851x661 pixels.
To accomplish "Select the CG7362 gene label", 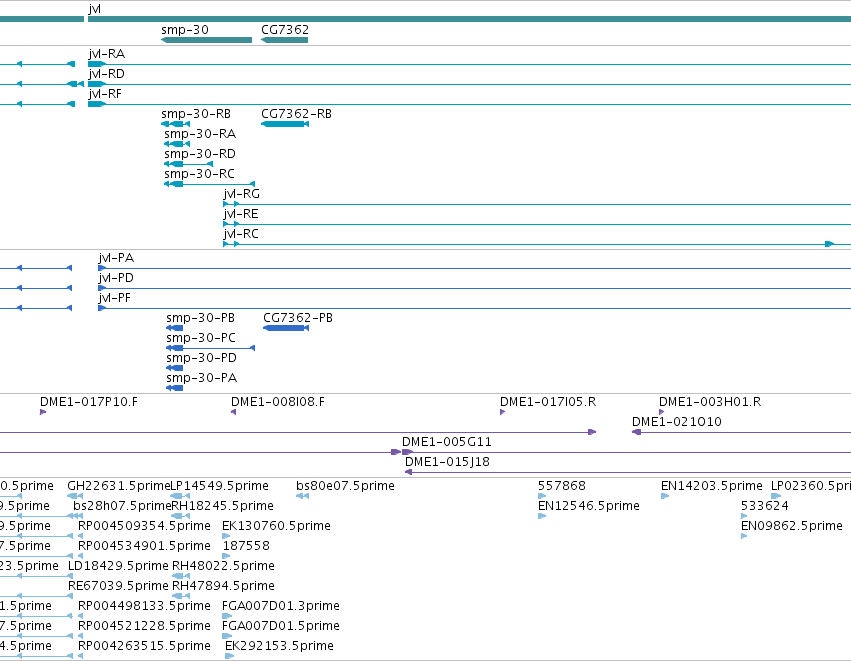I will point(285,30).
